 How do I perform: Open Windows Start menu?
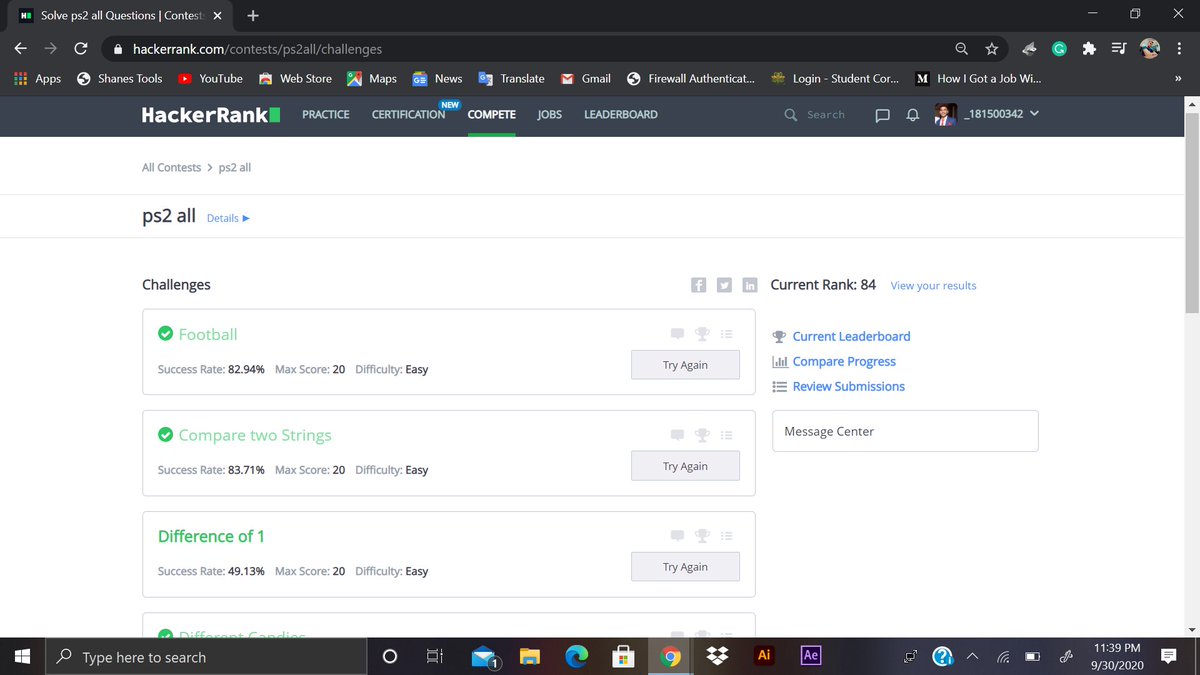(x=23, y=657)
